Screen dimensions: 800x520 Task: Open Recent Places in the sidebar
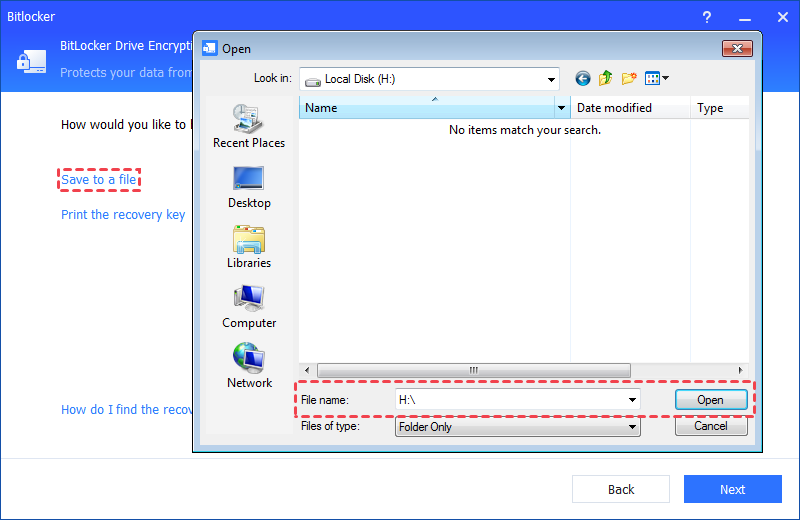(249, 127)
